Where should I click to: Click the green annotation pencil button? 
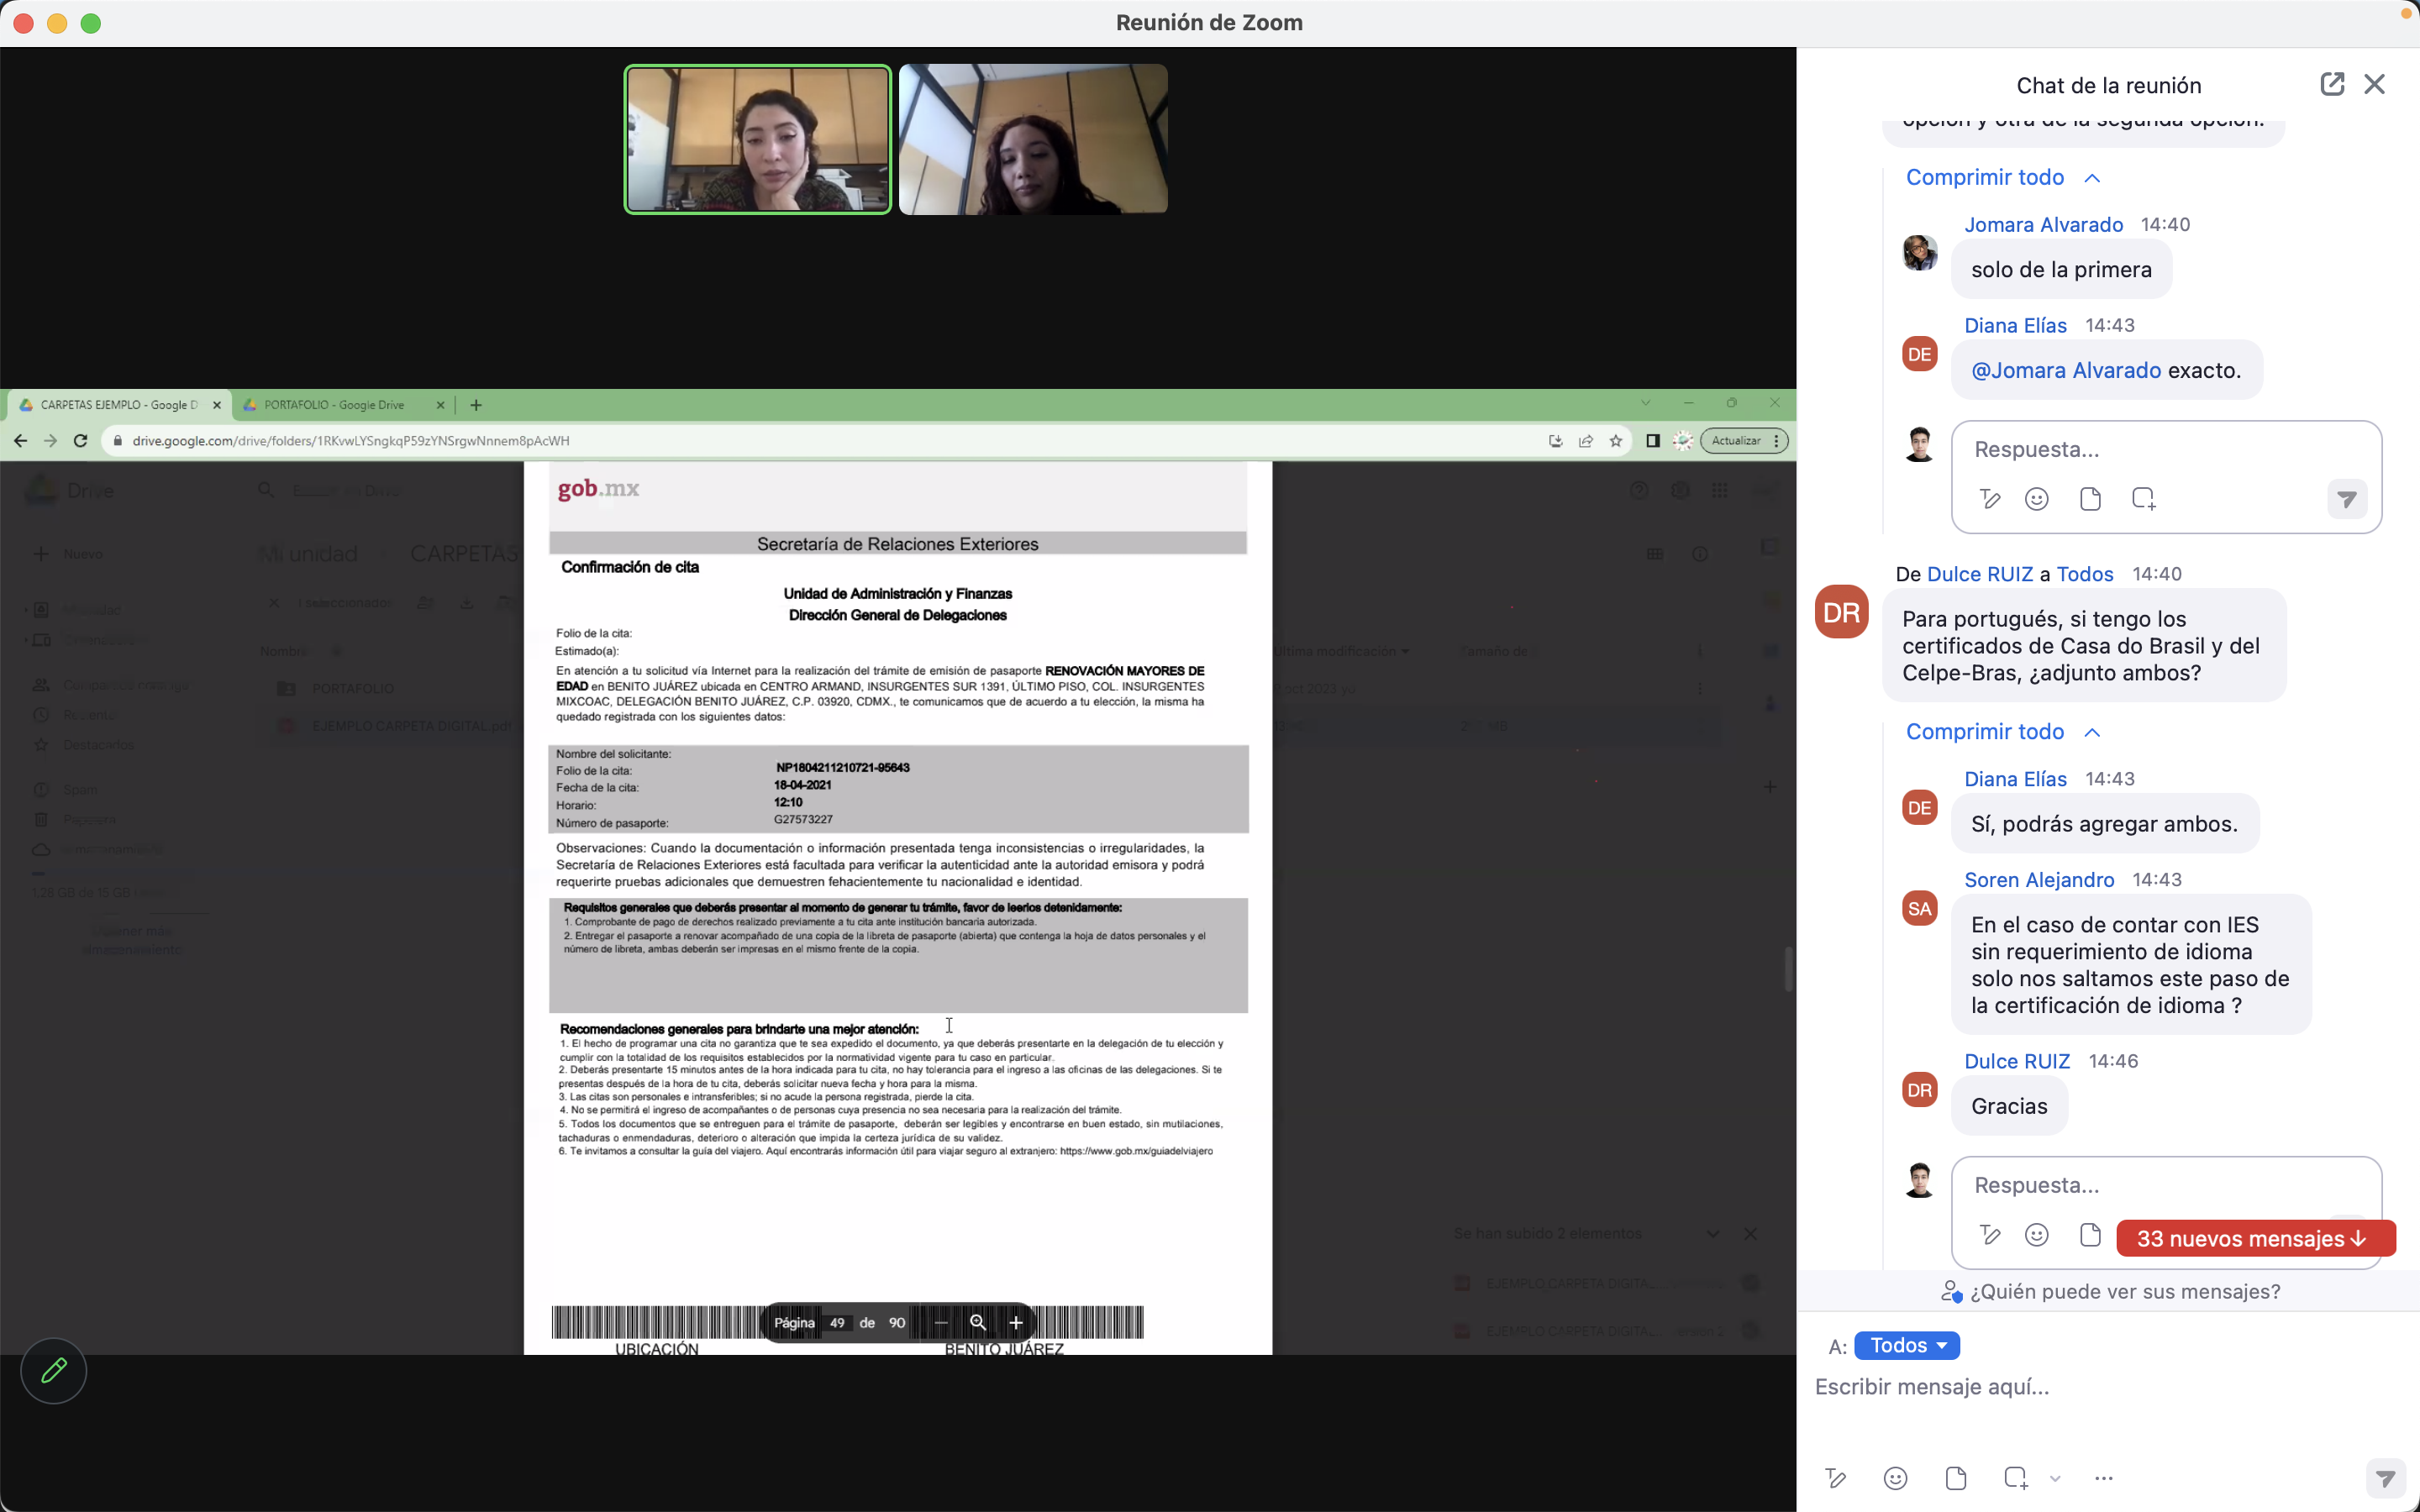pos(54,1370)
